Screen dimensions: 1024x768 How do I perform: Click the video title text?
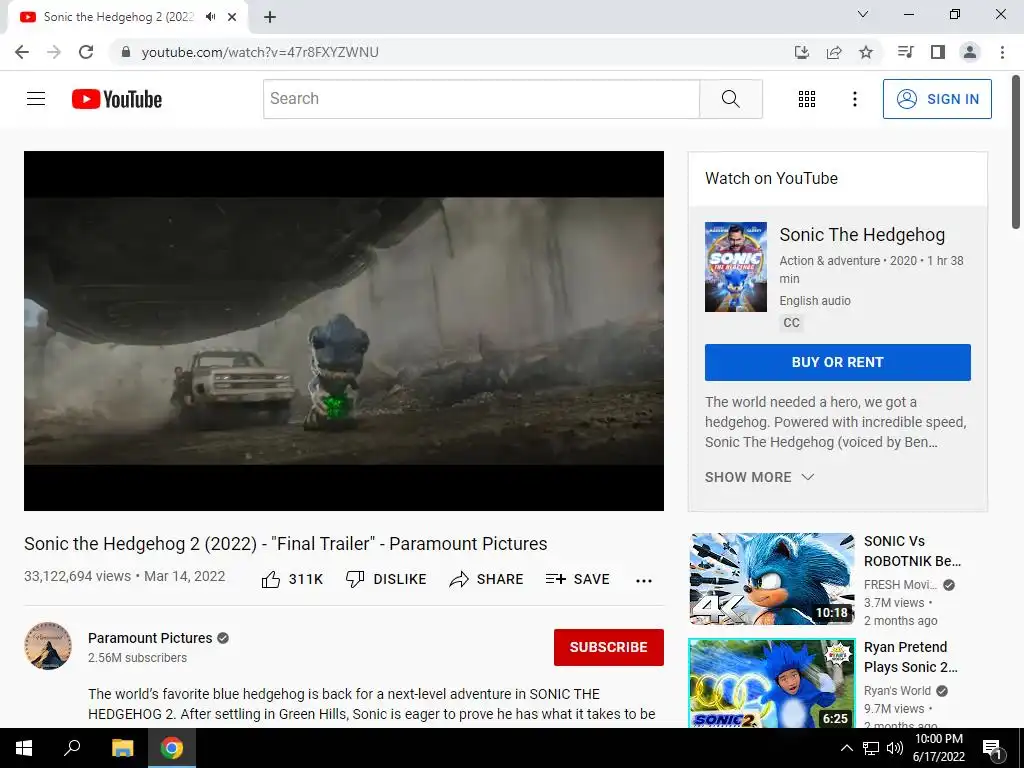pos(285,544)
